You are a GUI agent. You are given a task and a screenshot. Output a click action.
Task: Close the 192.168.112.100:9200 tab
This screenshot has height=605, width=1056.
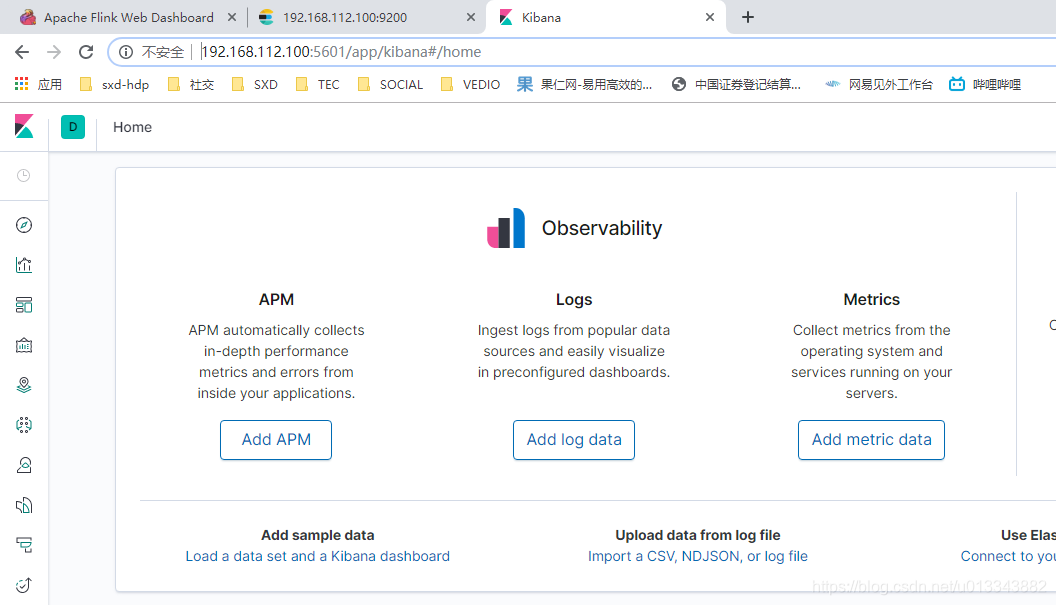point(471,18)
